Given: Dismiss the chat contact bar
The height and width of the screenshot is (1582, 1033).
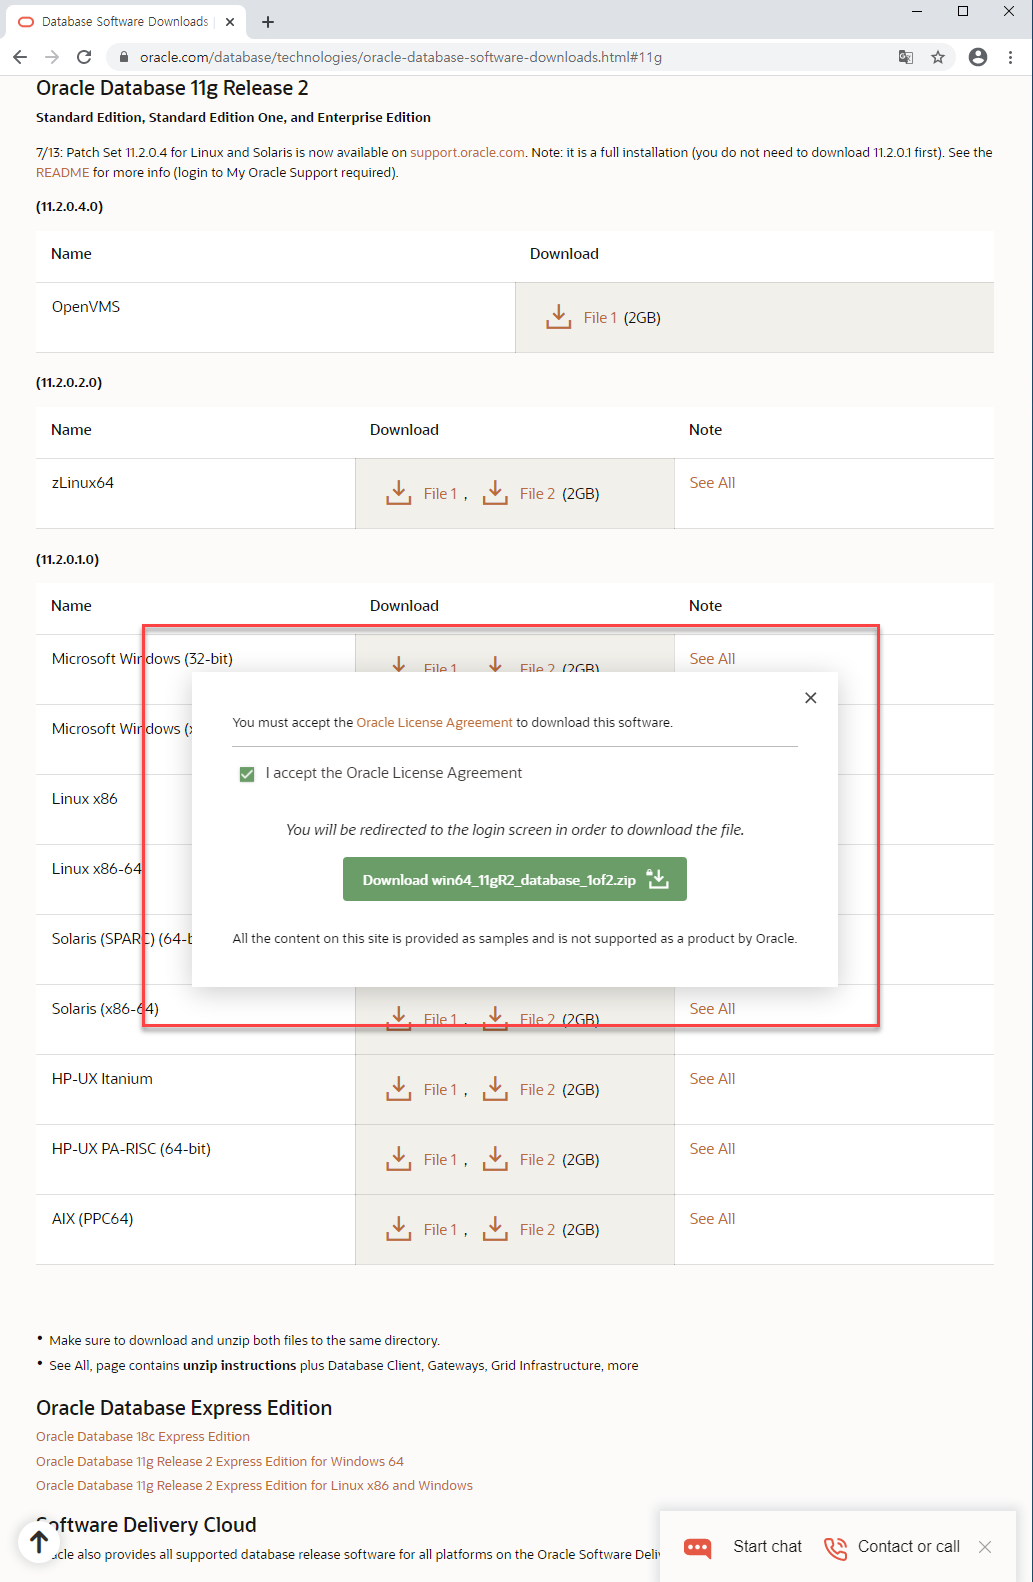Looking at the screenshot, I should click(985, 1547).
